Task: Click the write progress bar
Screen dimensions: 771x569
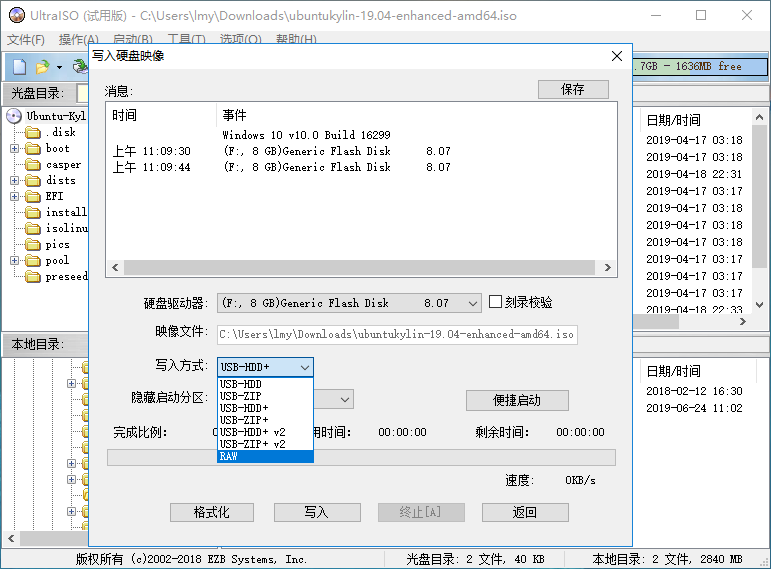Action: tap(361, 457)
